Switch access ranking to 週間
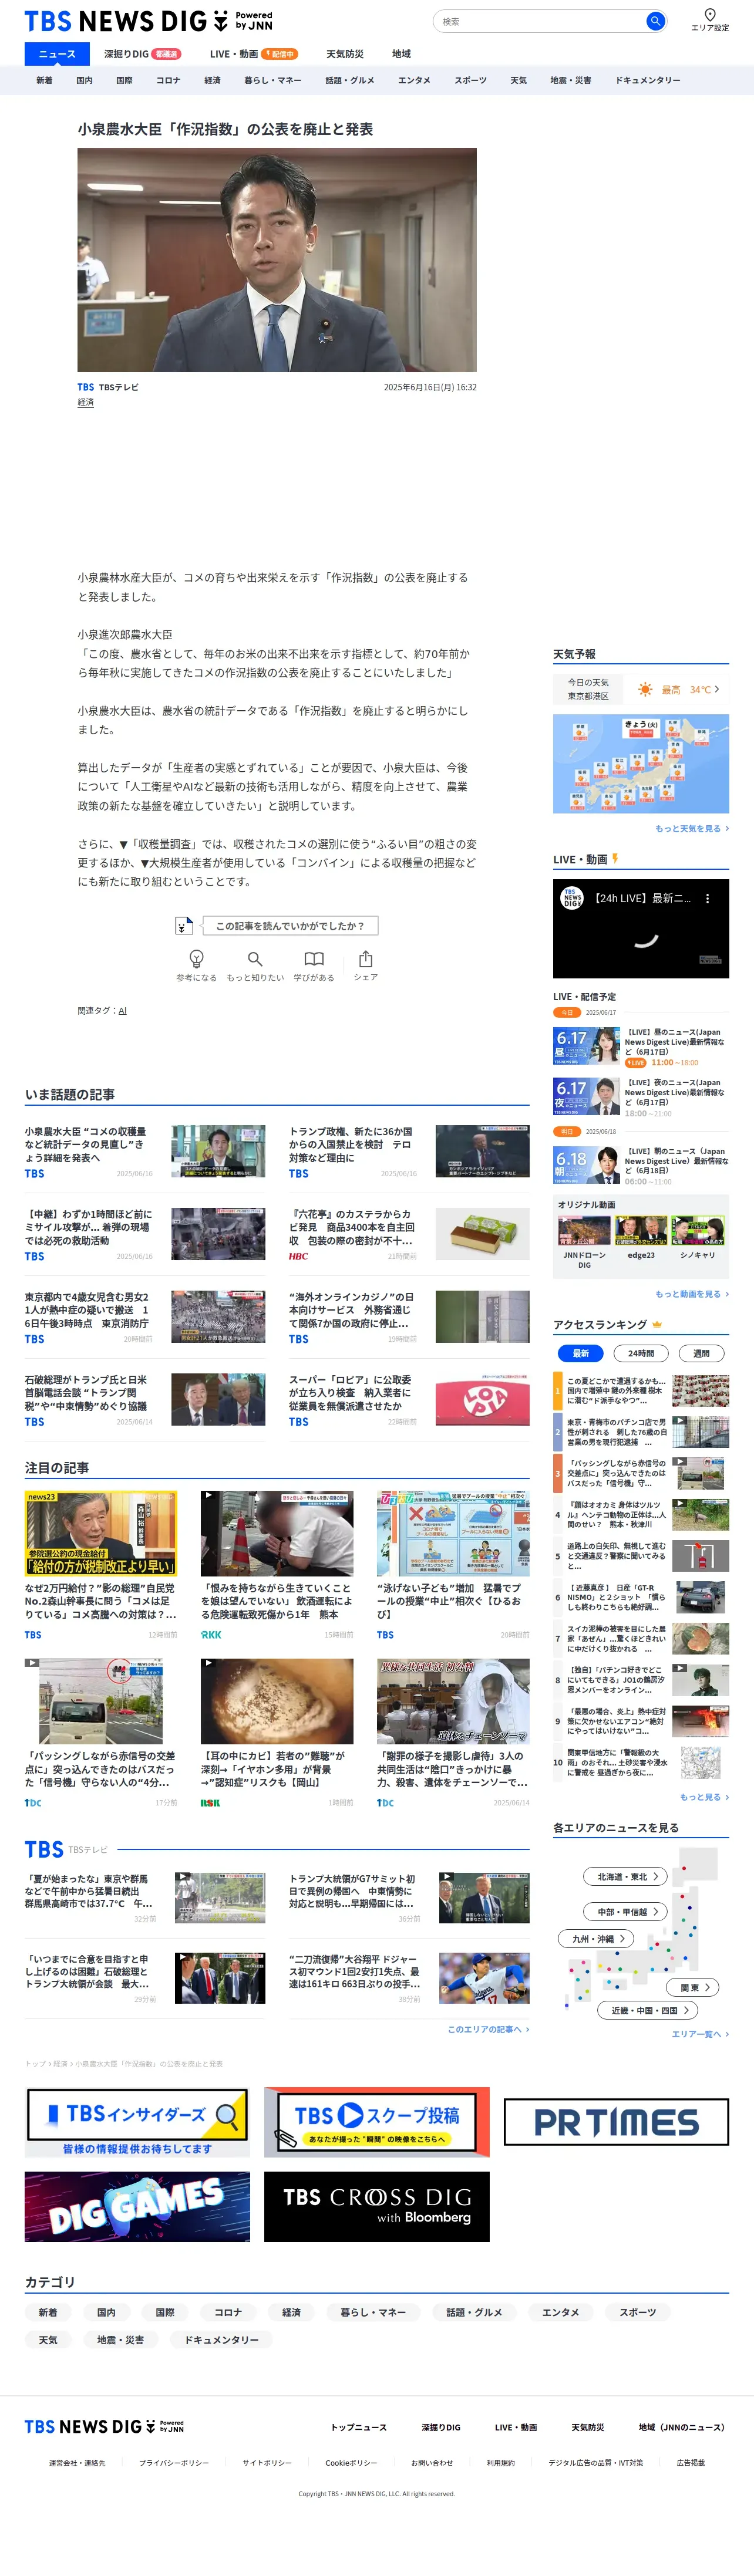Viewport: 754px width, 2576px height. tap(701, 1353)
